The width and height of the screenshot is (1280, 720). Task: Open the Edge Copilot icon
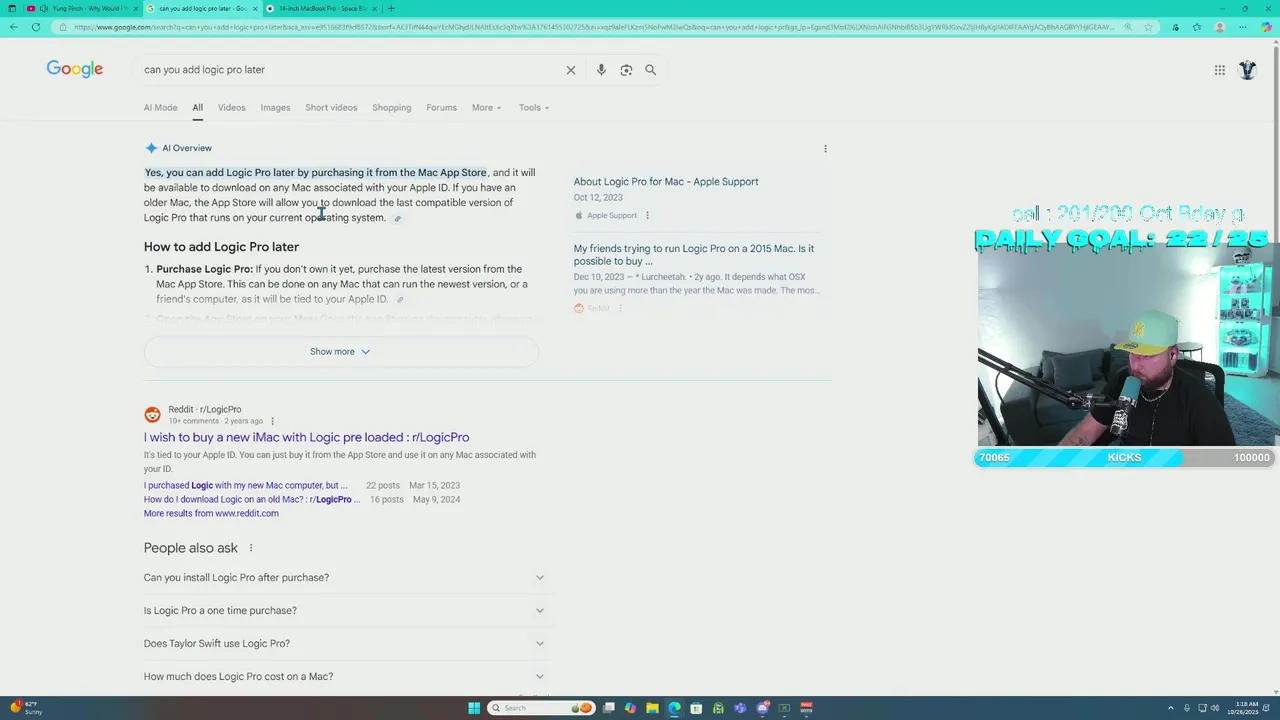tap(1267, 27)
